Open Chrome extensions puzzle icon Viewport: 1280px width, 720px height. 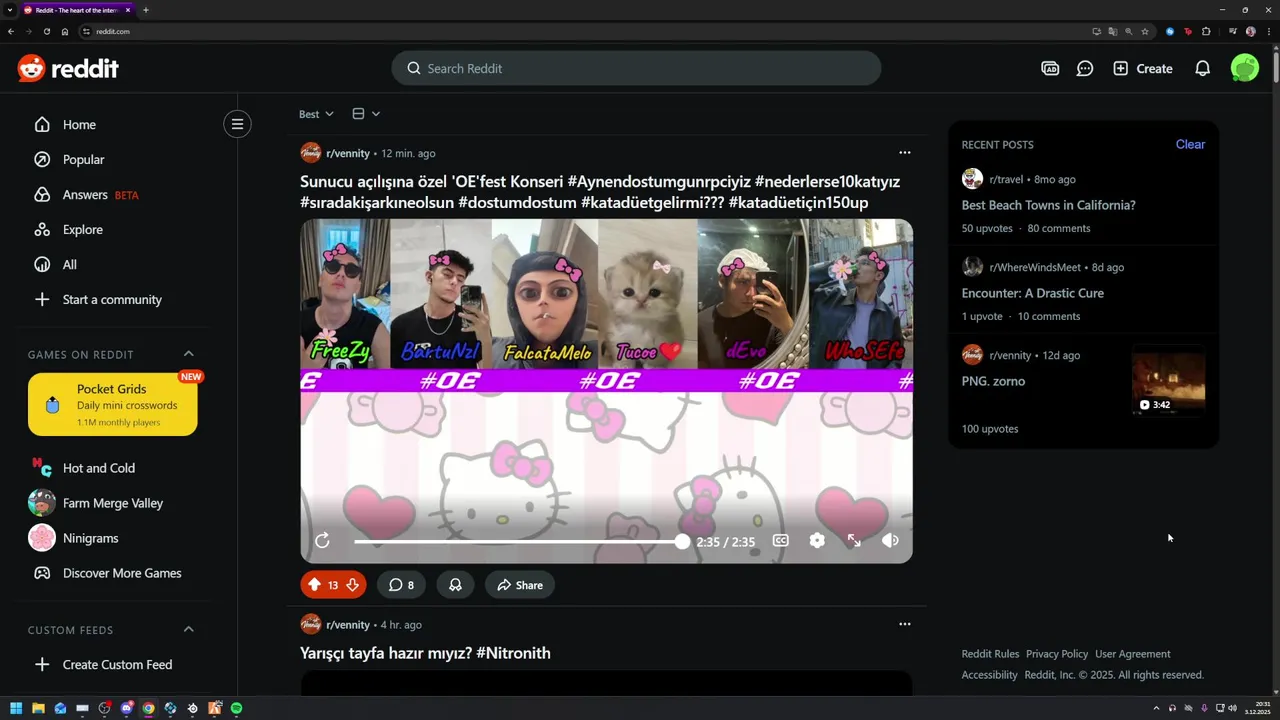pos(1206,32)
